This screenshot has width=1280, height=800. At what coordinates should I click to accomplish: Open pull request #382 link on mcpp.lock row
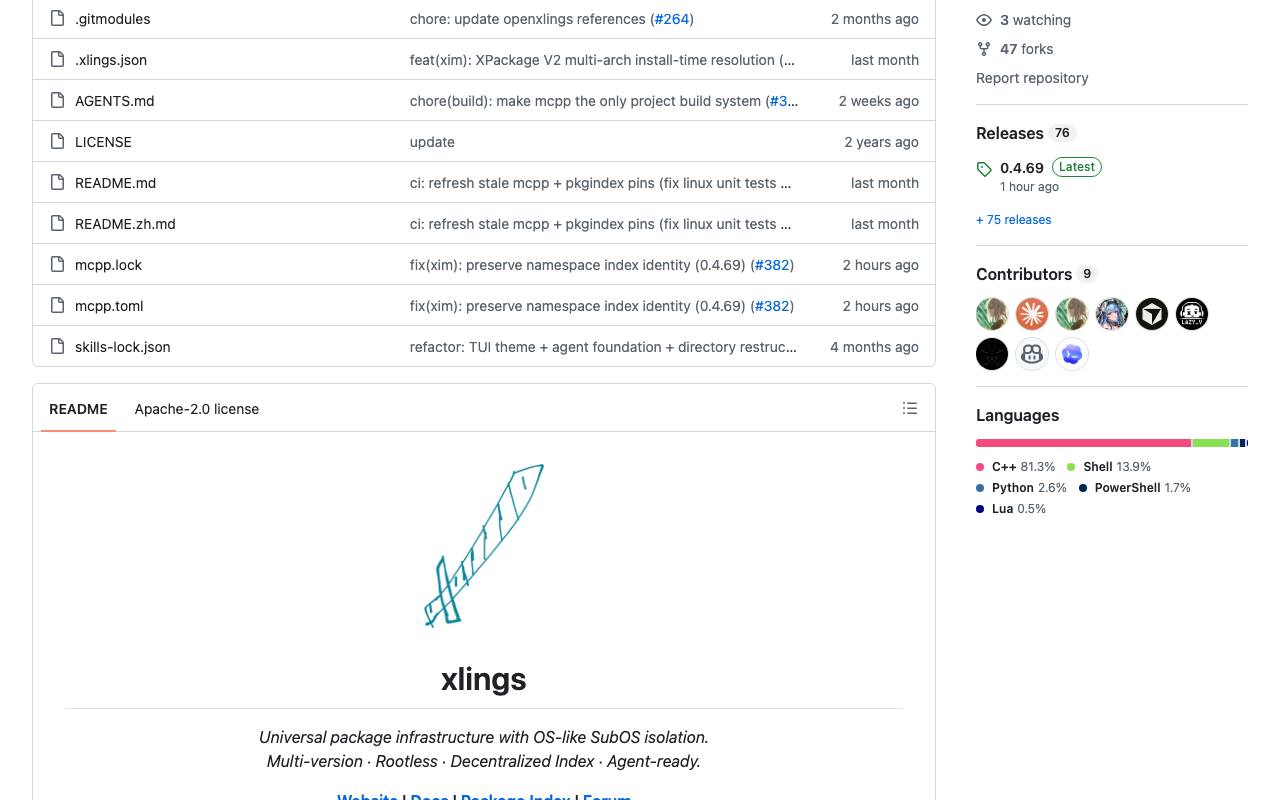(772, 265)
